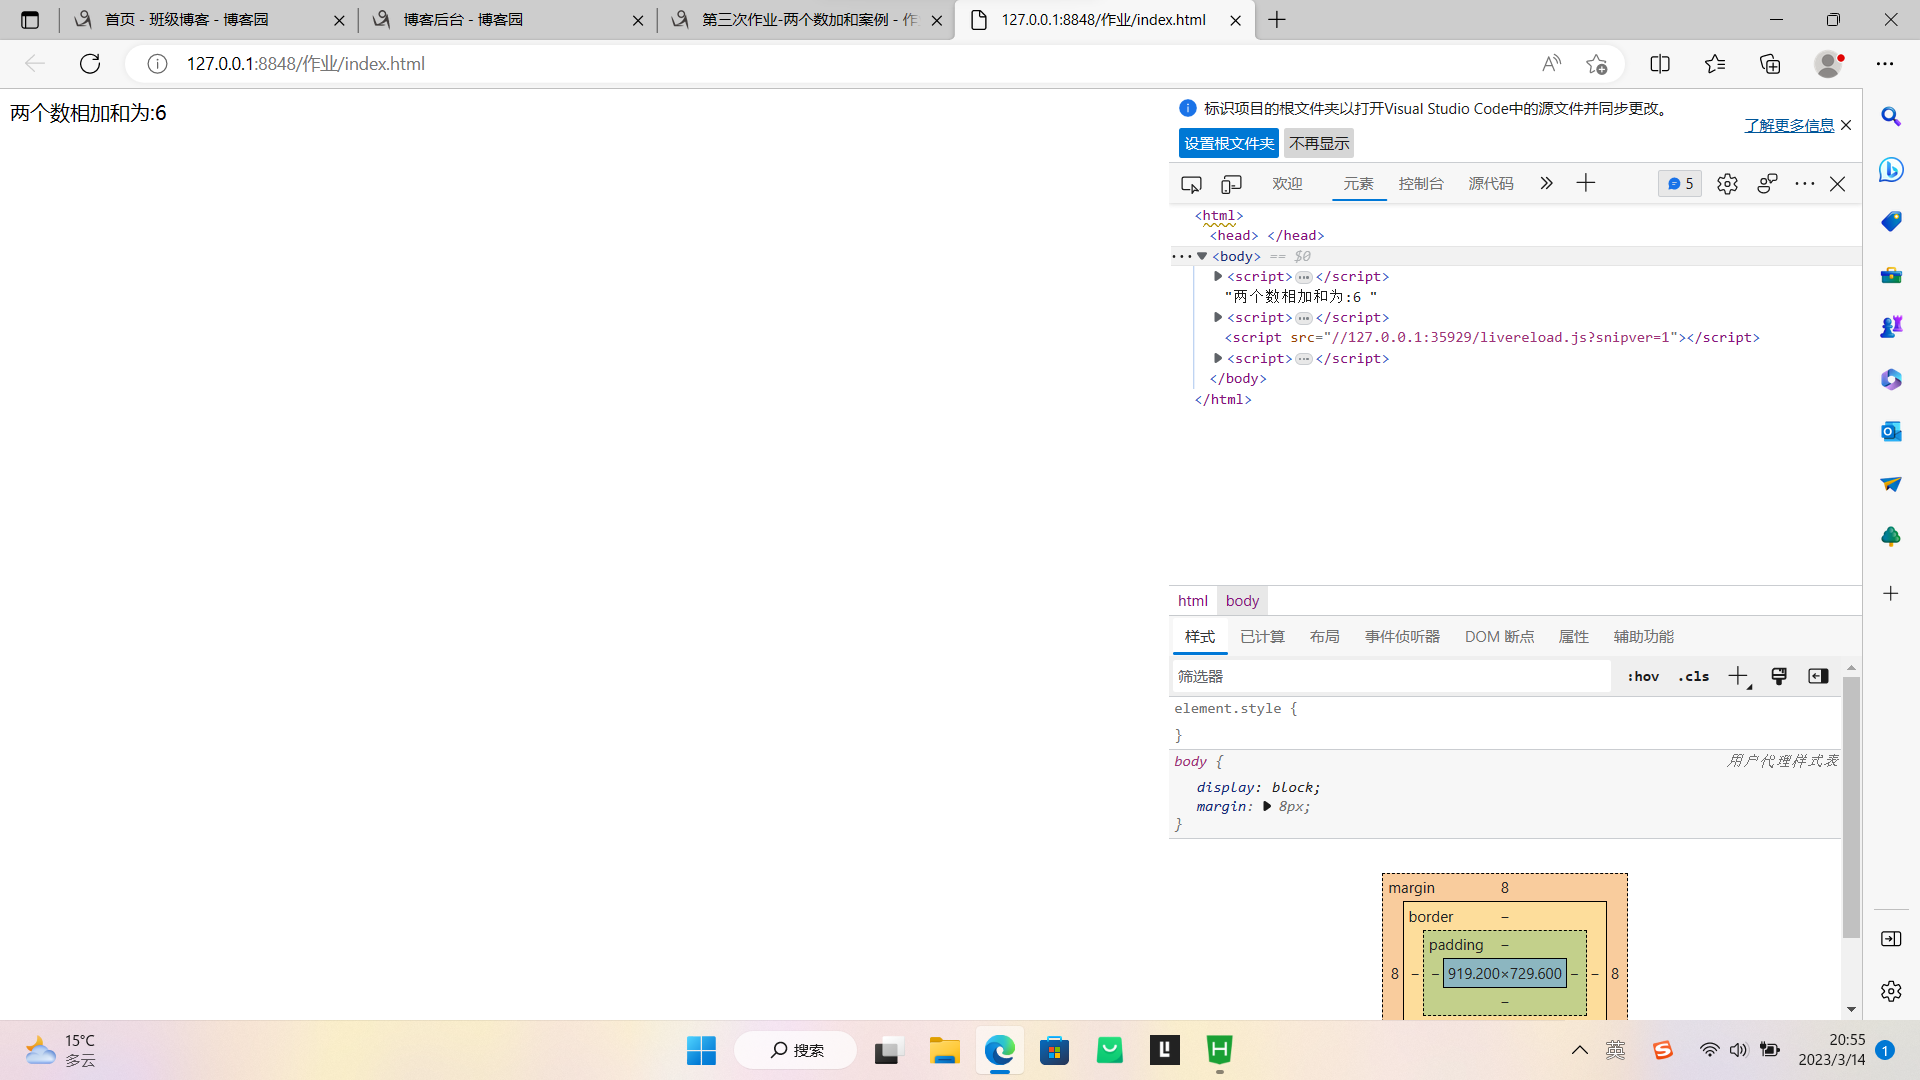Open DevTools settings gear icon
Image resolution: width=1920 pixels, height=1080 pixels.
tap(1727, 184)
